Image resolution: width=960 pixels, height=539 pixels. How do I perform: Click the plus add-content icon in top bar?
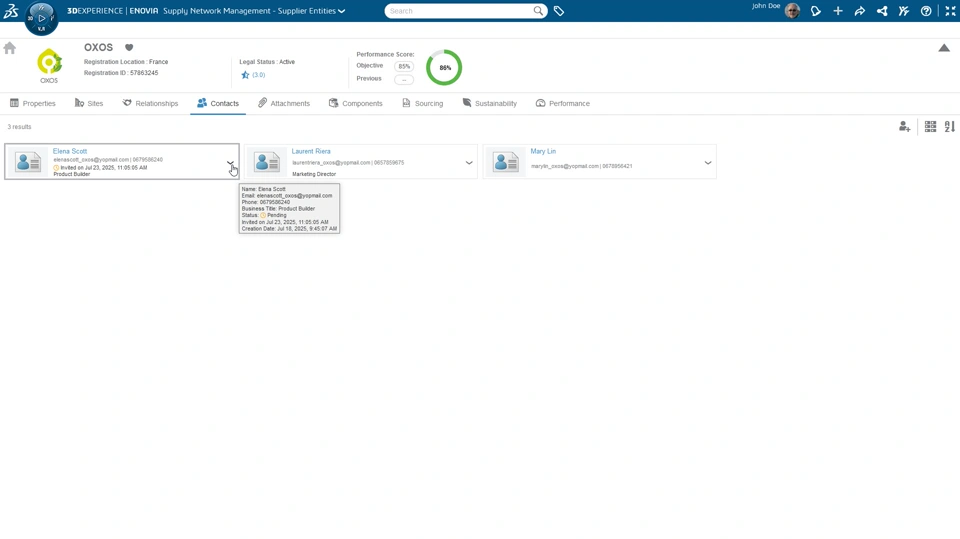838,11
